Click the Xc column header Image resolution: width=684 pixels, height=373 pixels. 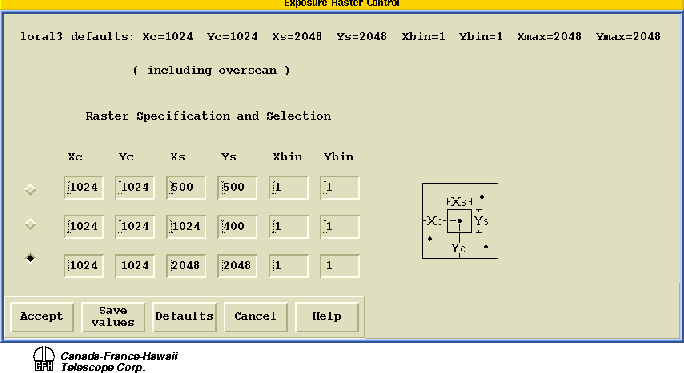coord(75,157)
